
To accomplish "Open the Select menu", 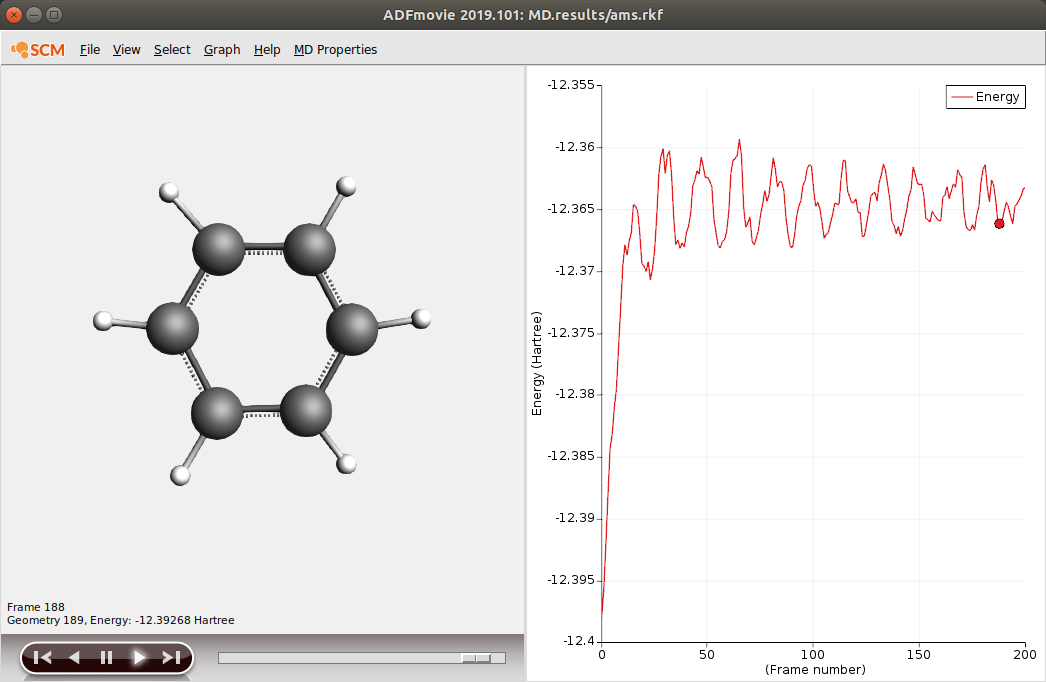I will pos(172,49).
